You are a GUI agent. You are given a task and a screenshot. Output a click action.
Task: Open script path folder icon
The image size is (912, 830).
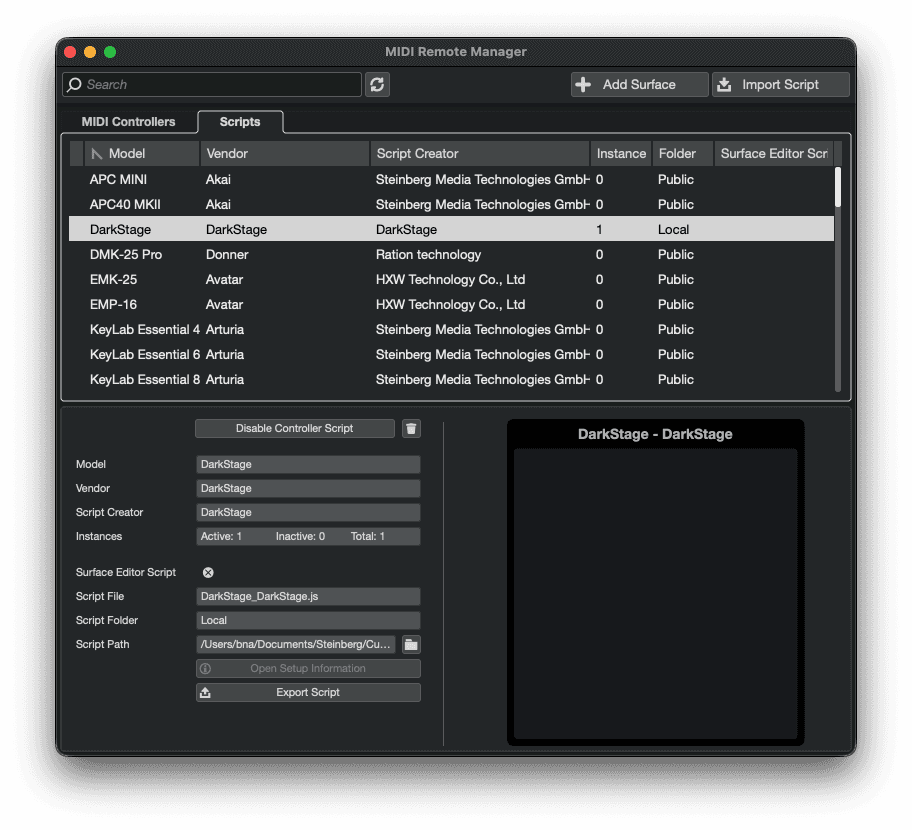411,644
